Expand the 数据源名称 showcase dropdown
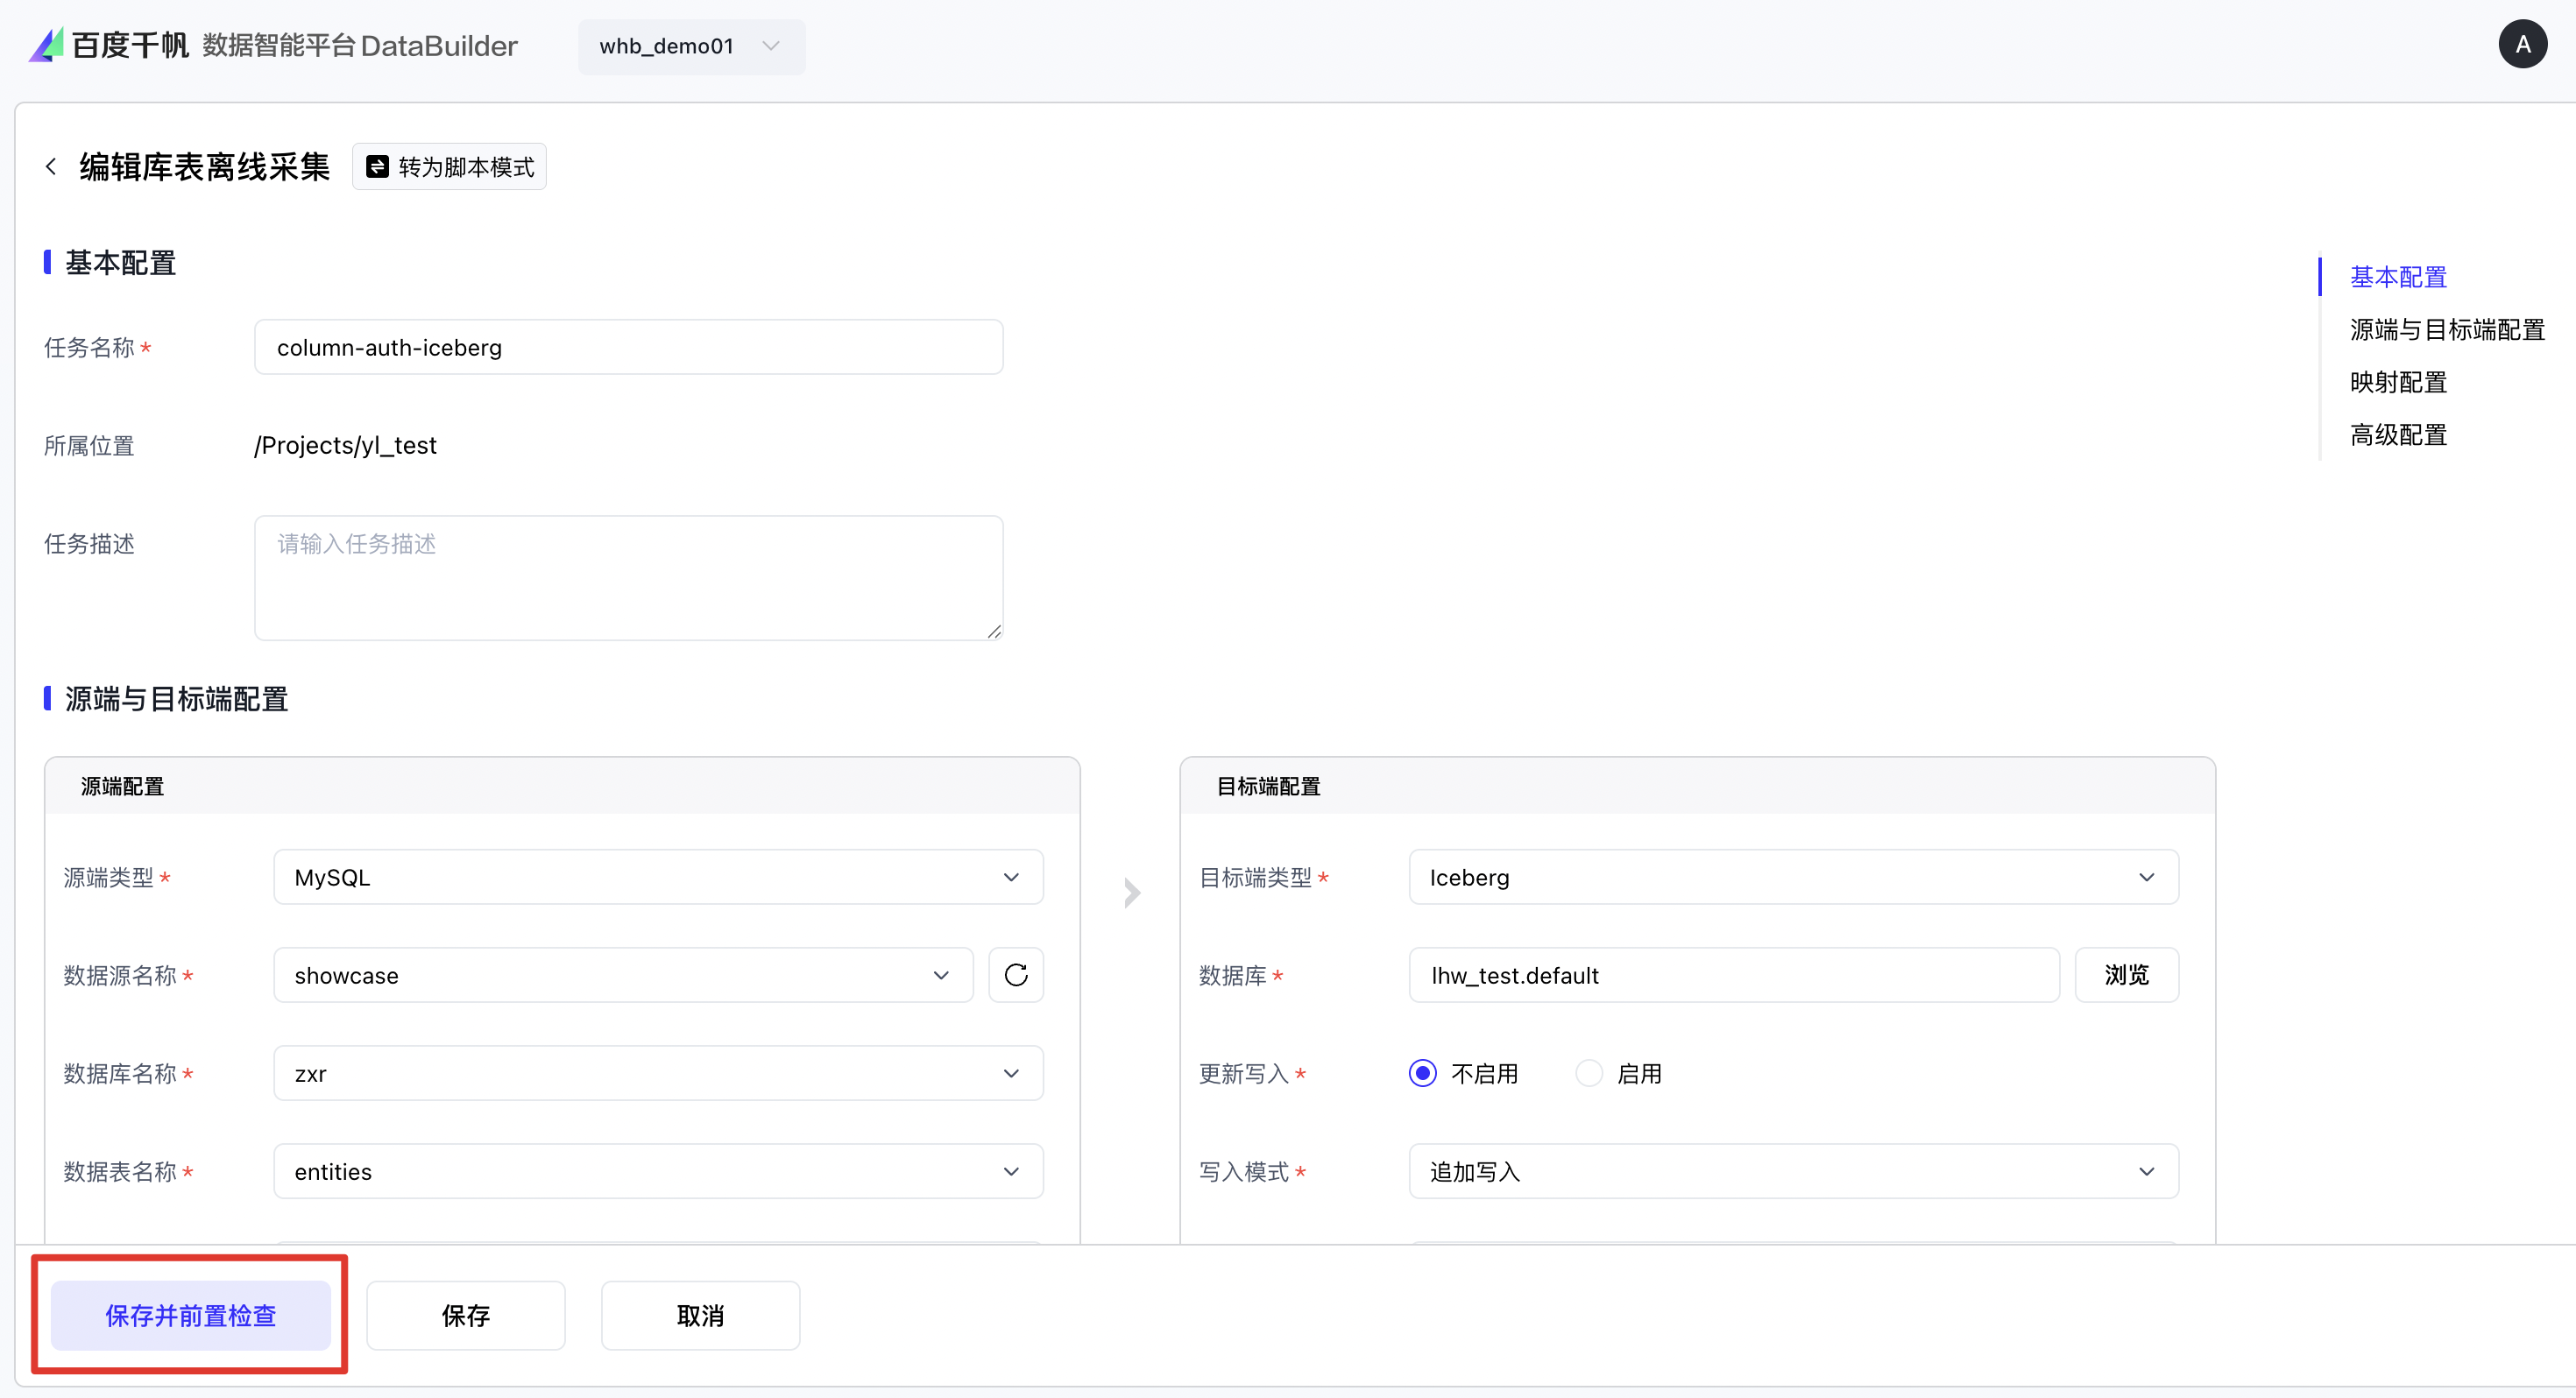 tap(623, 975)
